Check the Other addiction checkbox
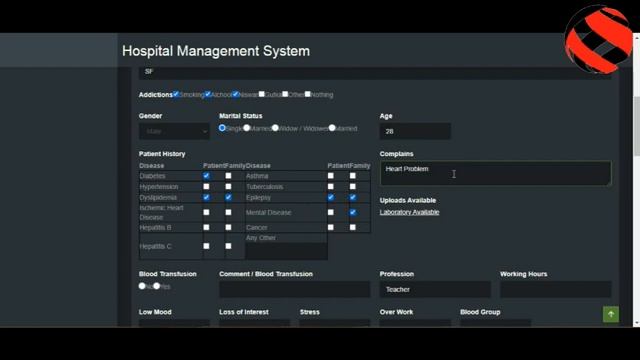Viewport: 640px width, 360px height. (285, 94)
